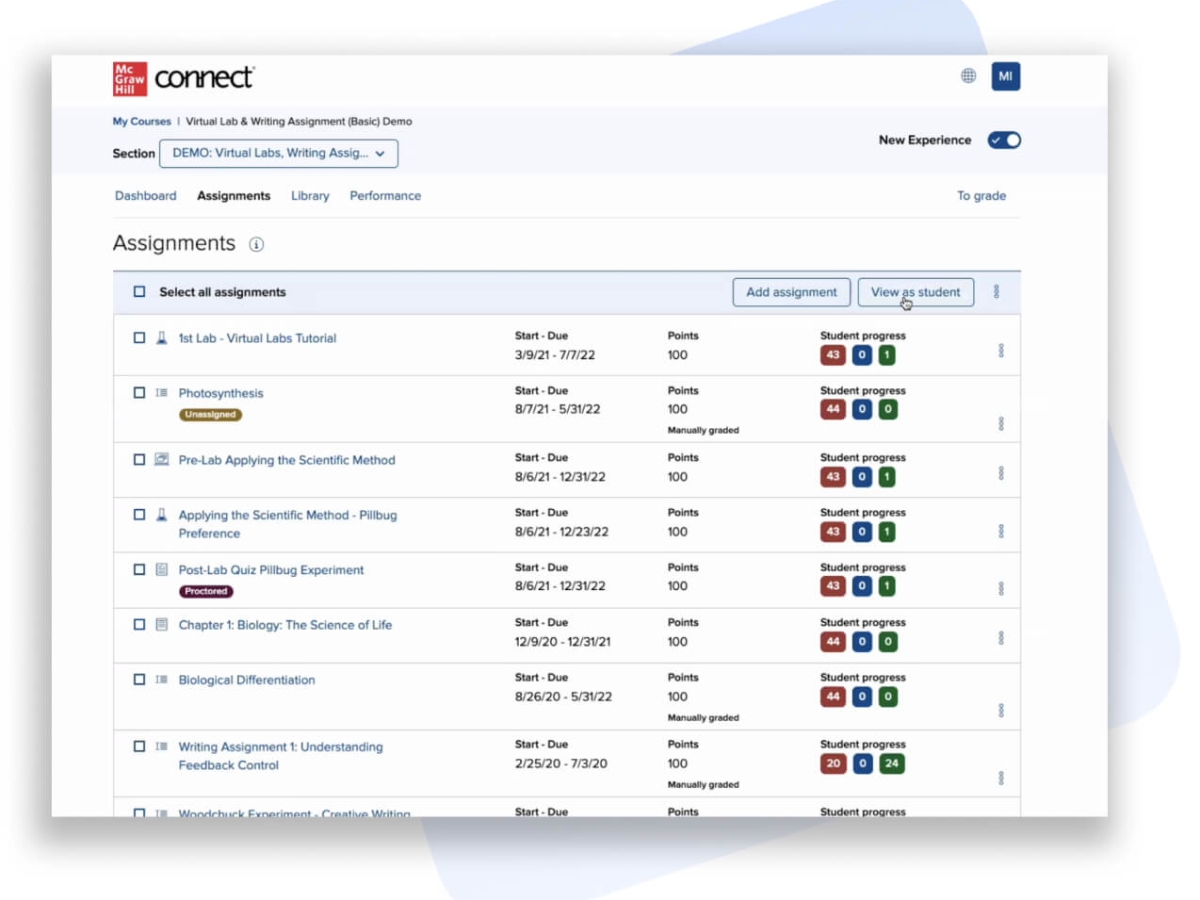Open Post-Lab Quiz Pillbug Experiment assignment
This screenshot has height=900, width=1200.
[271, 570]
